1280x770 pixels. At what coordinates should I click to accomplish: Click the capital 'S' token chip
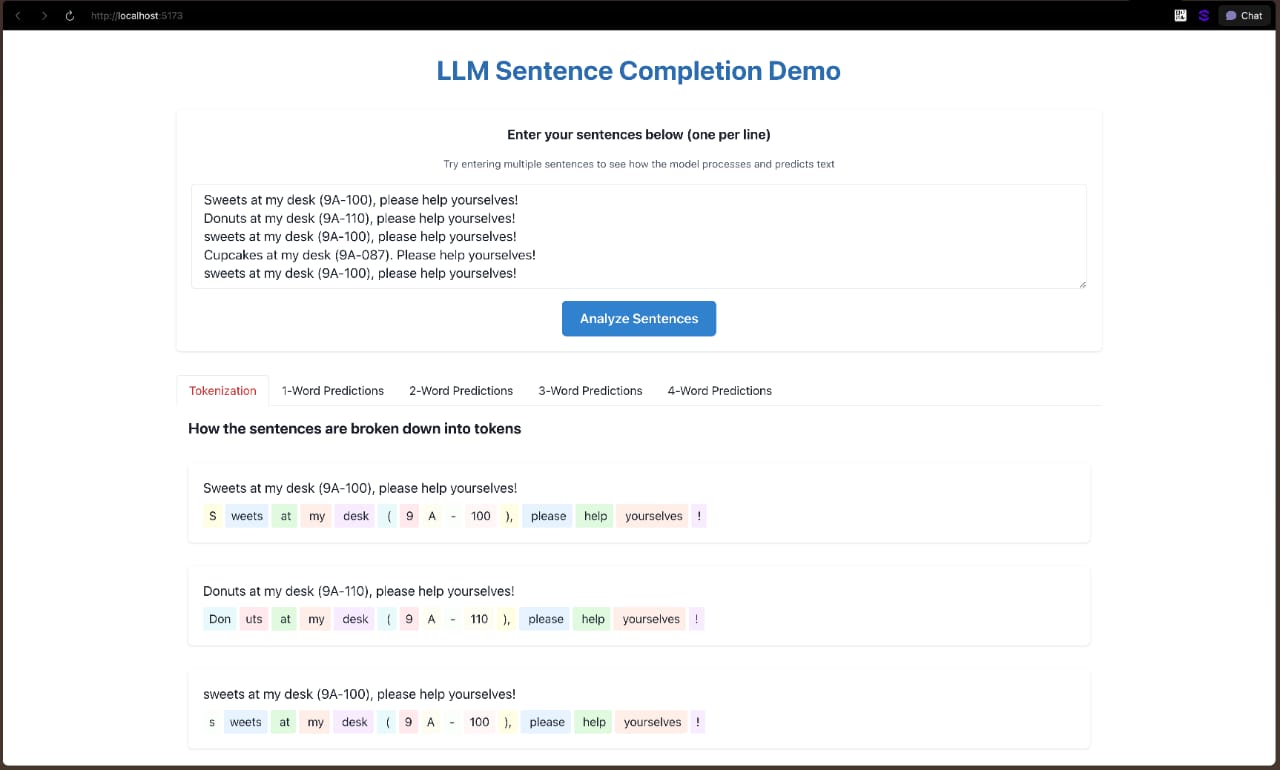[213, 516]
